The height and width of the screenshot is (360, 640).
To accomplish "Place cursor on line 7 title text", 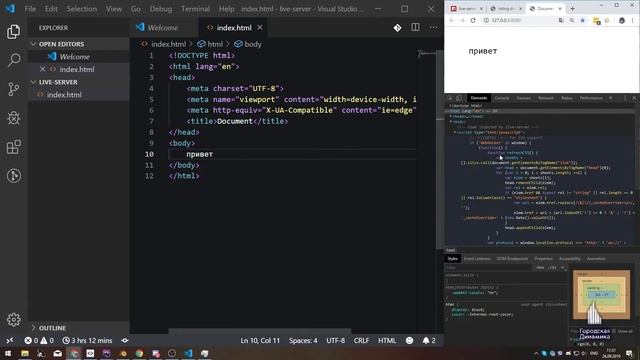I will click(235, 121).
